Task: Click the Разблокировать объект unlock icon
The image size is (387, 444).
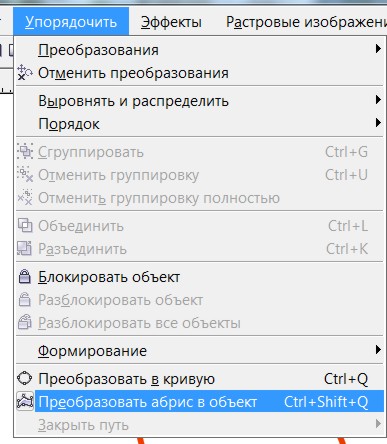Action: point(25,300)
